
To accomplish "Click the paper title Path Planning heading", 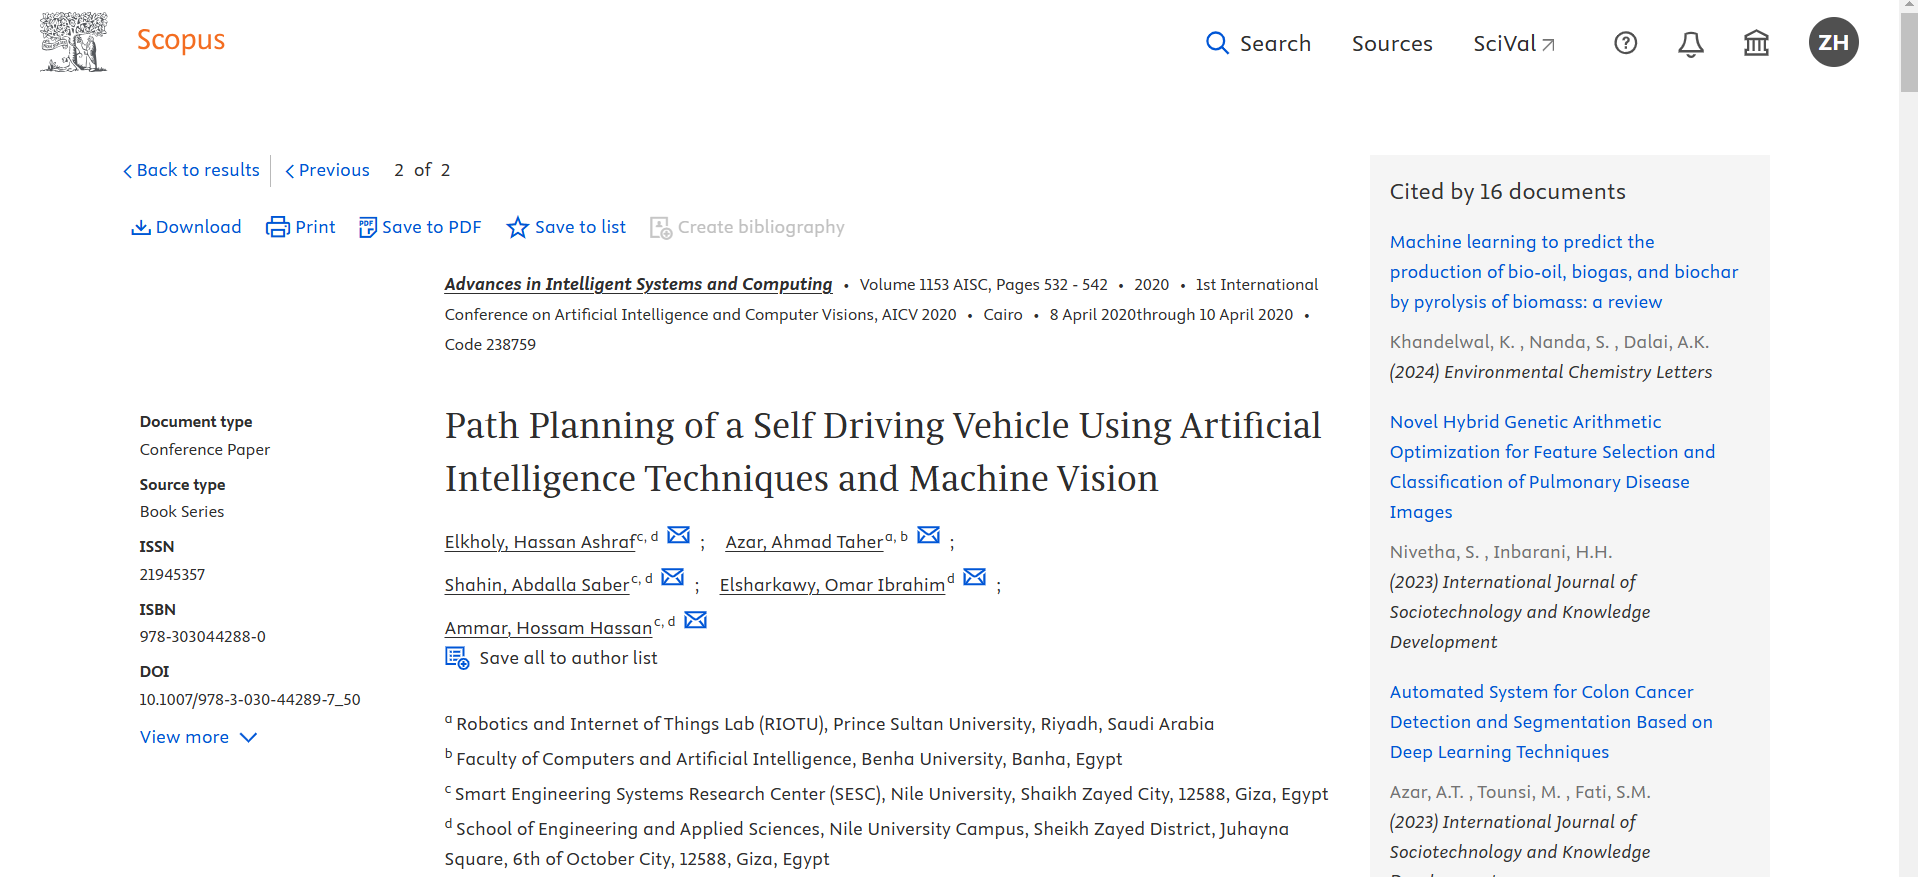I will tap(883, 452).
